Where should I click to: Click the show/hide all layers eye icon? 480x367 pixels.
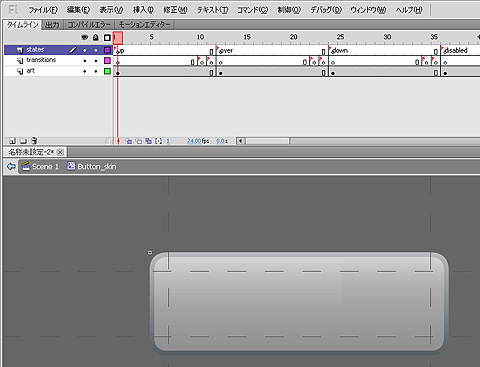pos(85,37)
